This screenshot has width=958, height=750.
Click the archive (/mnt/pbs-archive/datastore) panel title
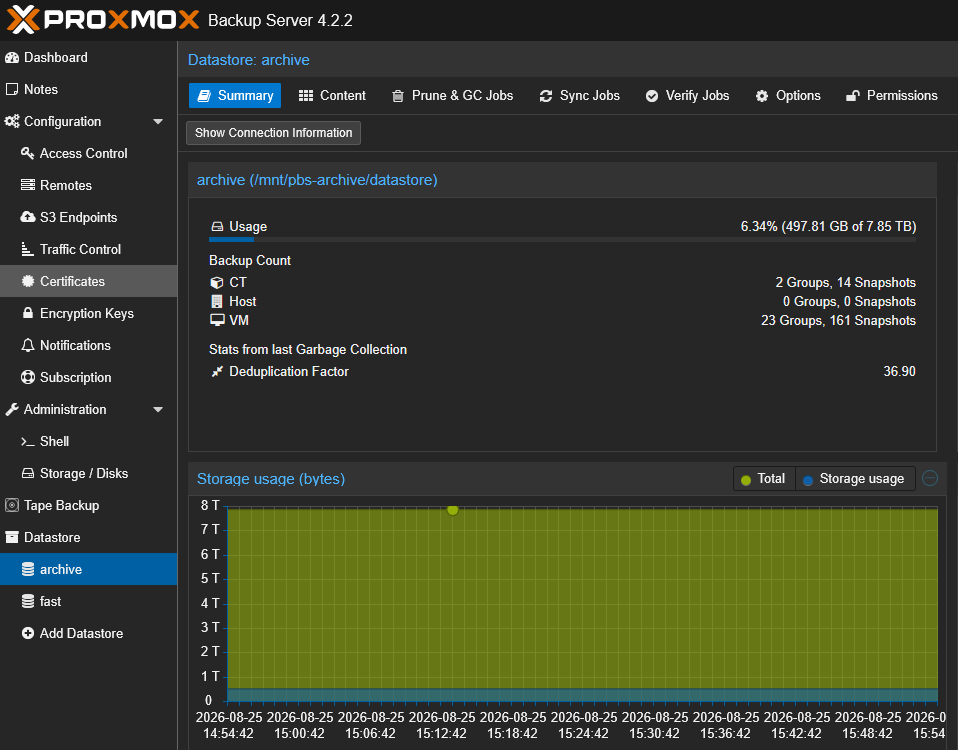tap(317, 180)
